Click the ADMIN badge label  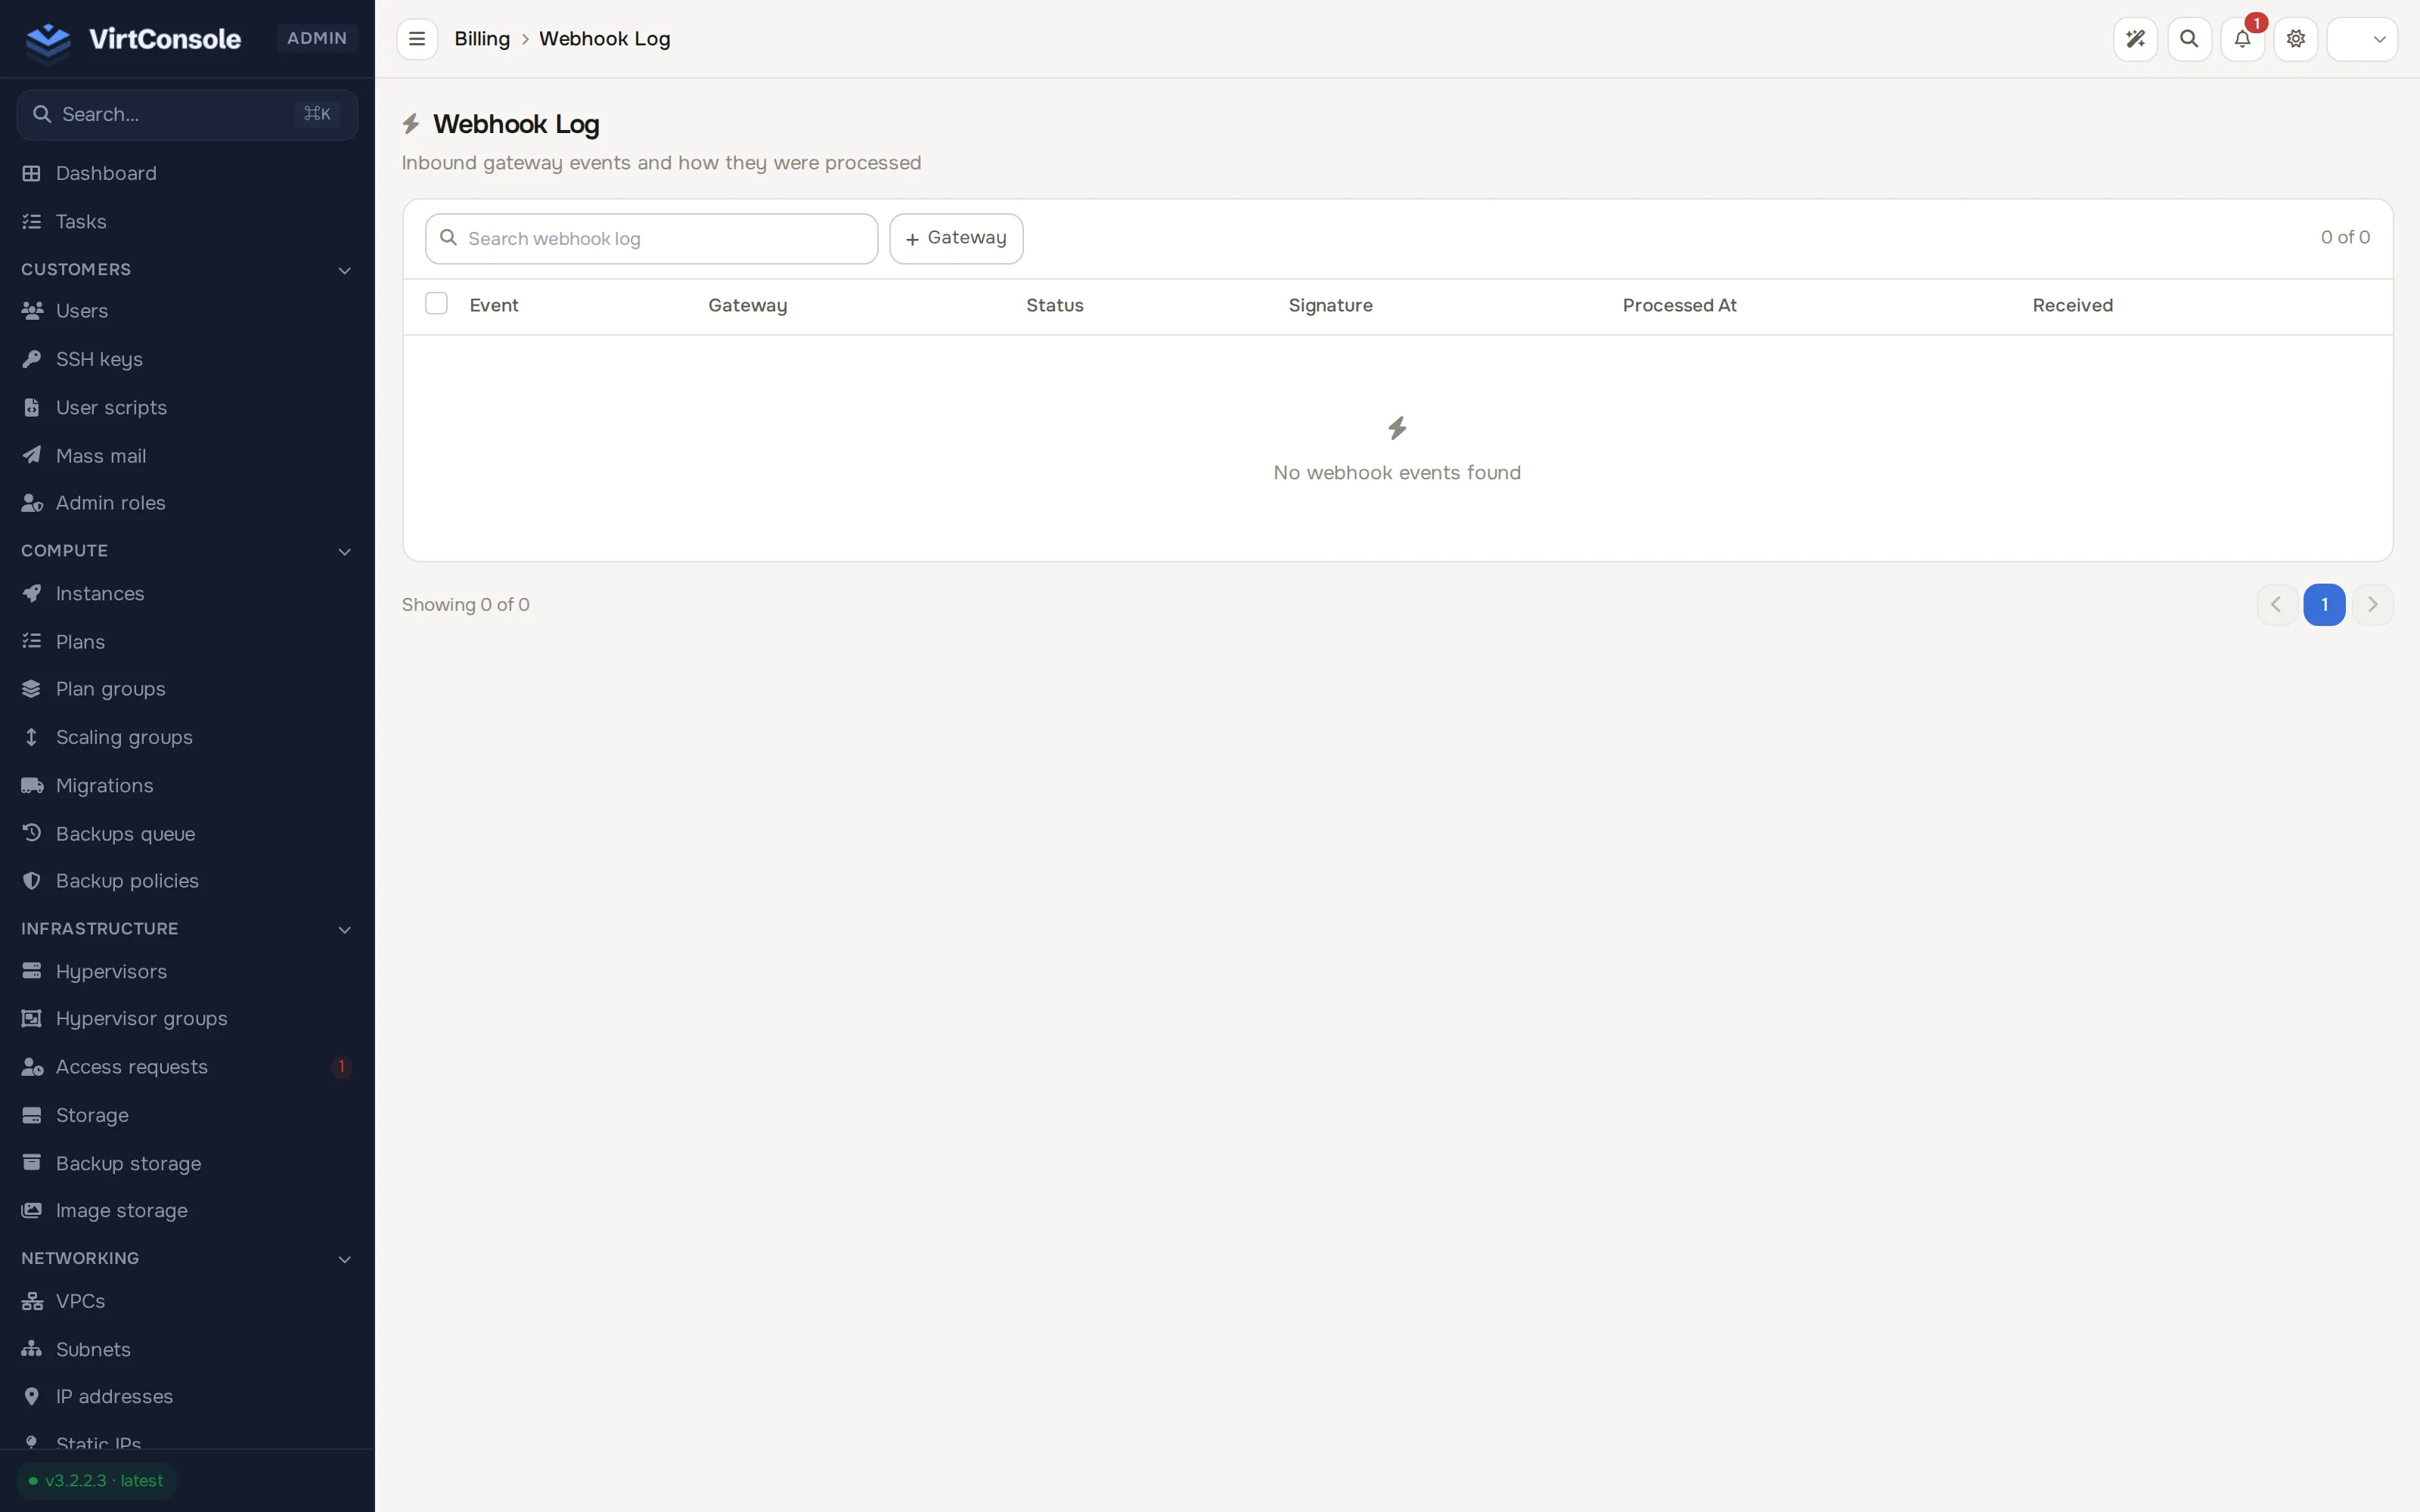click(317, 38)
